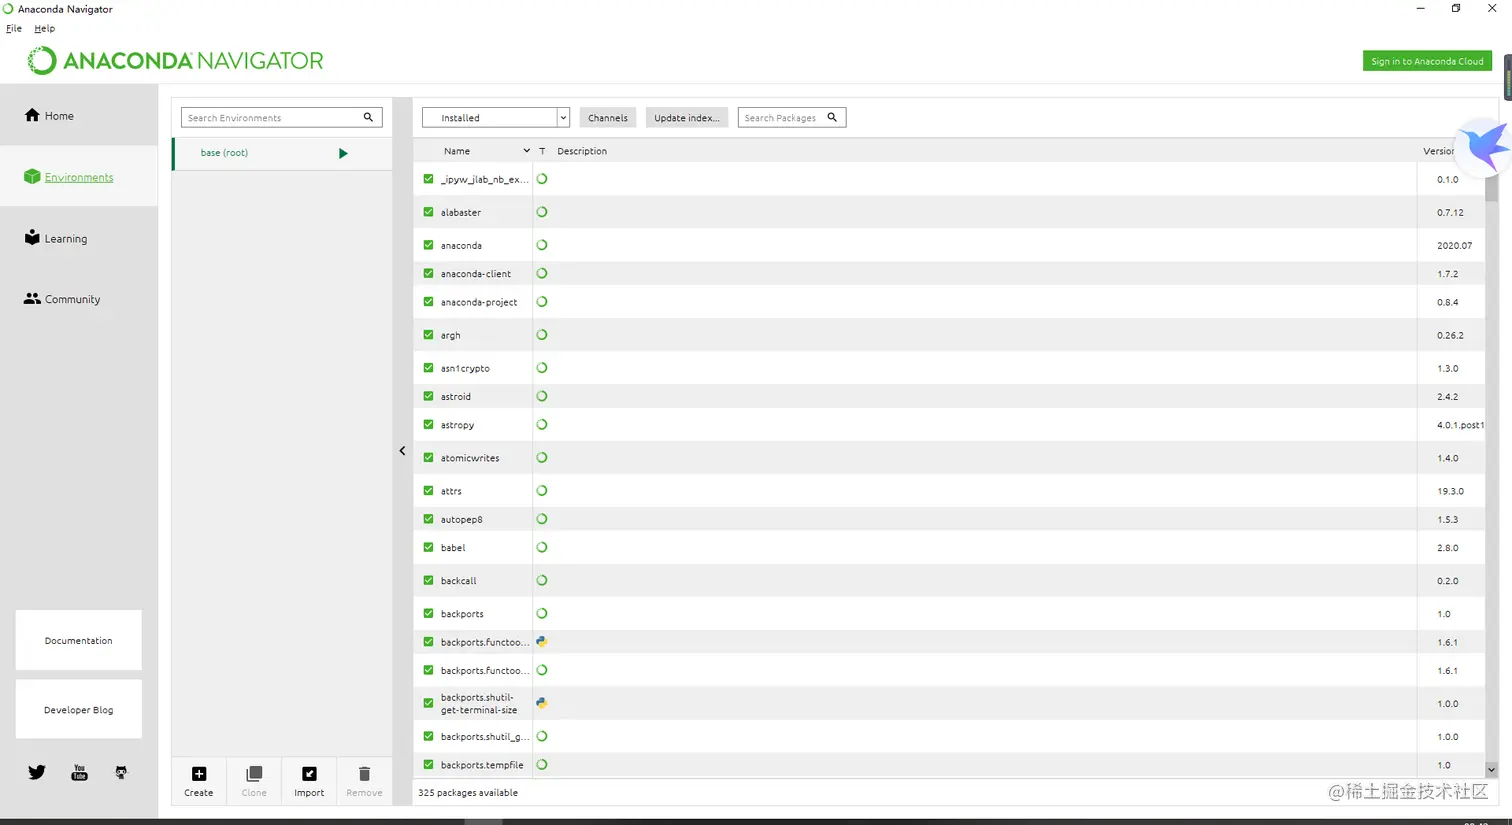Click the Create environment icon
The width and height of the screenshot is (1512, 825).
(199, 774)
